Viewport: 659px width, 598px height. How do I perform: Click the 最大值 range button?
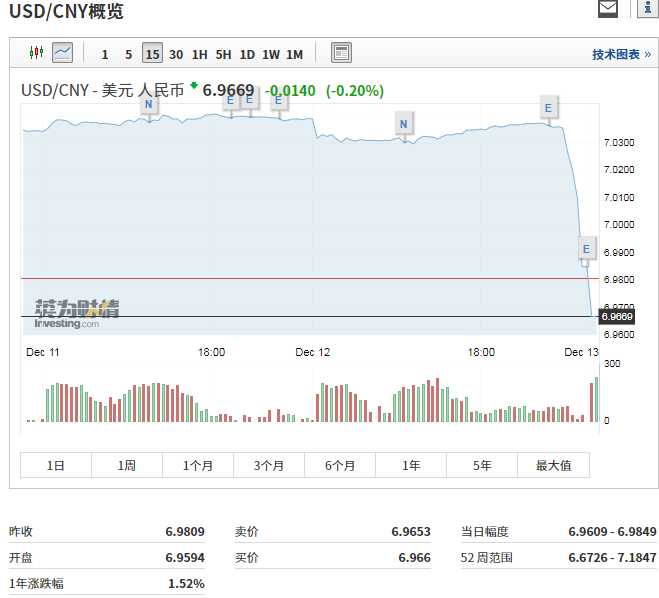[x=553, y=465]
